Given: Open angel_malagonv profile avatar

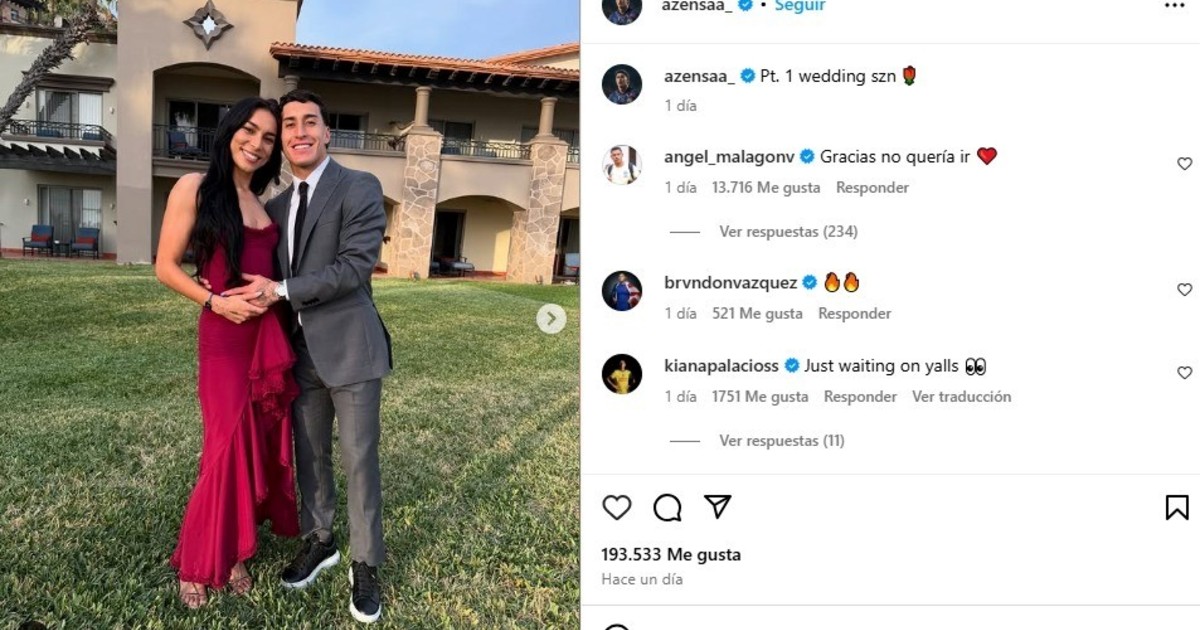Looking at the screenshot, I should pyautogui.click(x=622, y=165).
